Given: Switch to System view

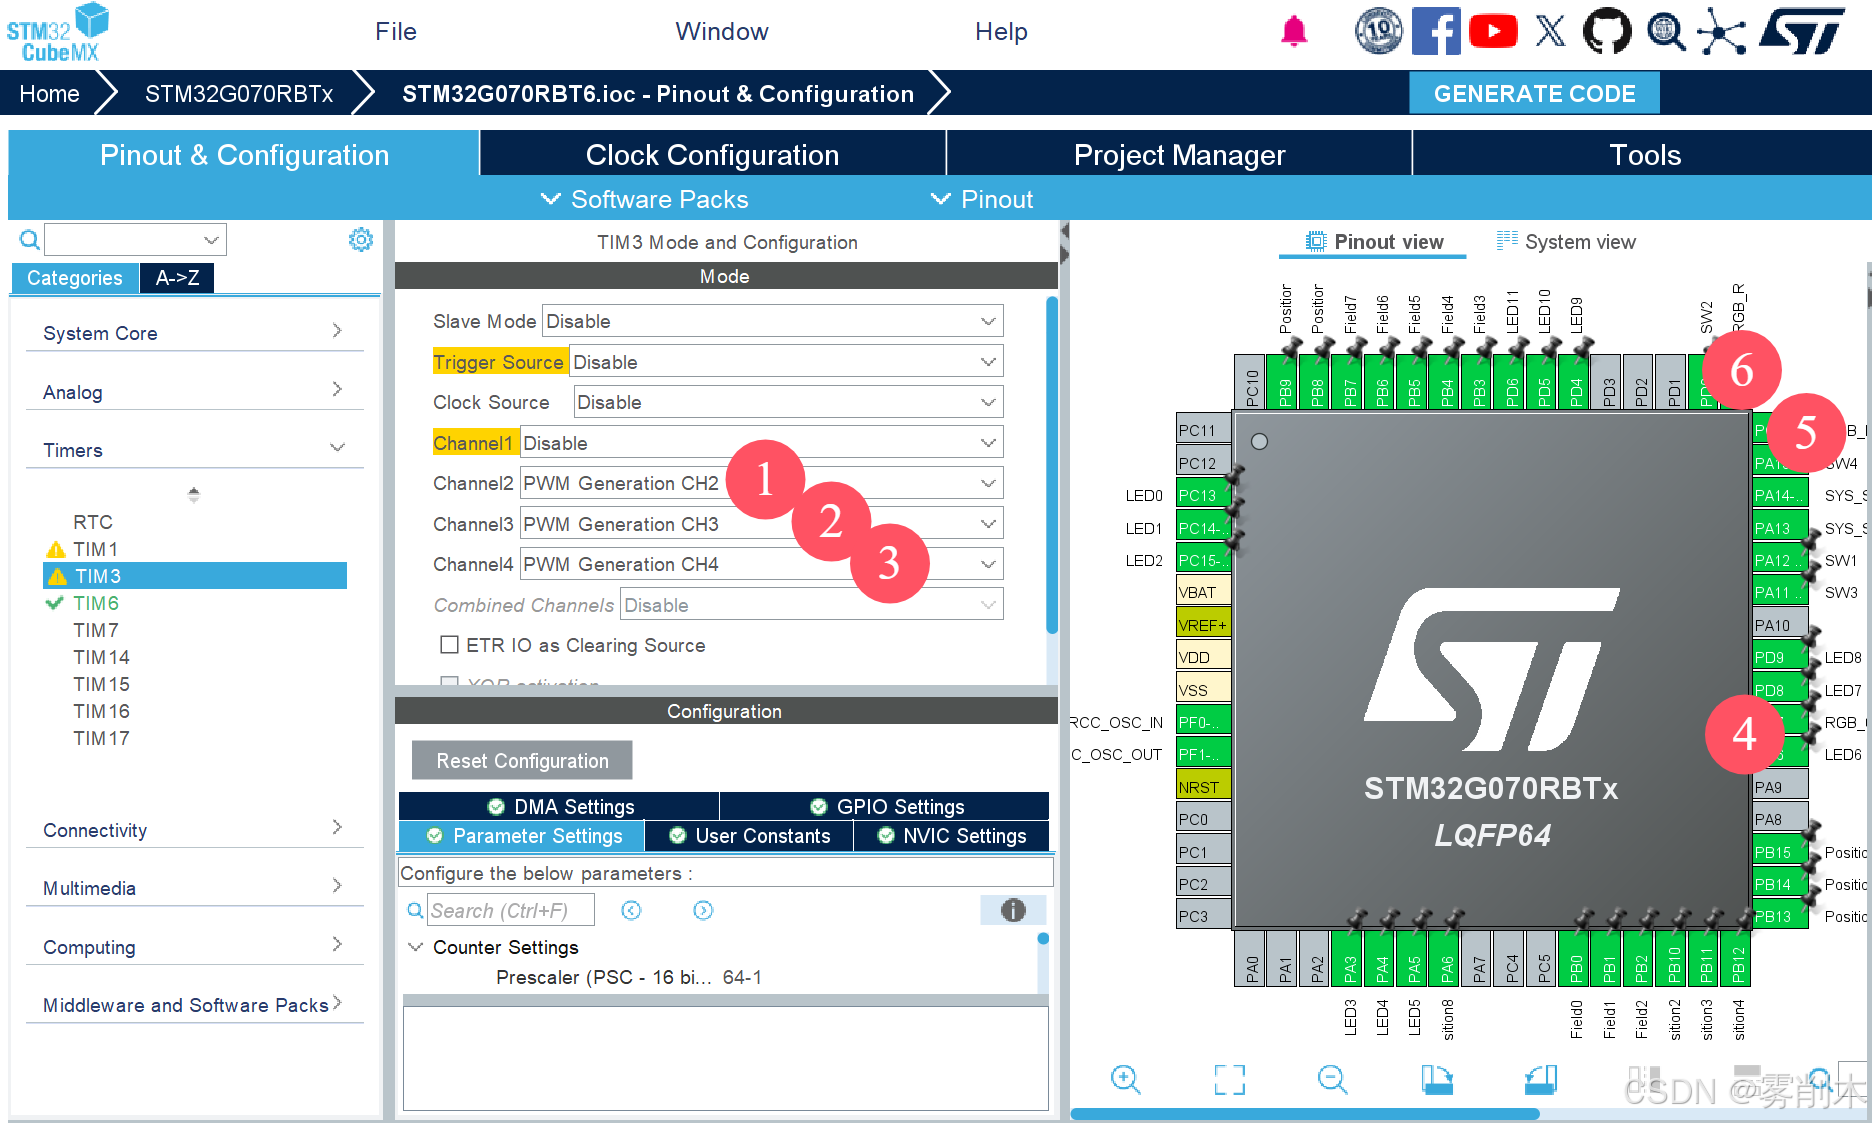Looking at the screenshot, I should 1566,242.
